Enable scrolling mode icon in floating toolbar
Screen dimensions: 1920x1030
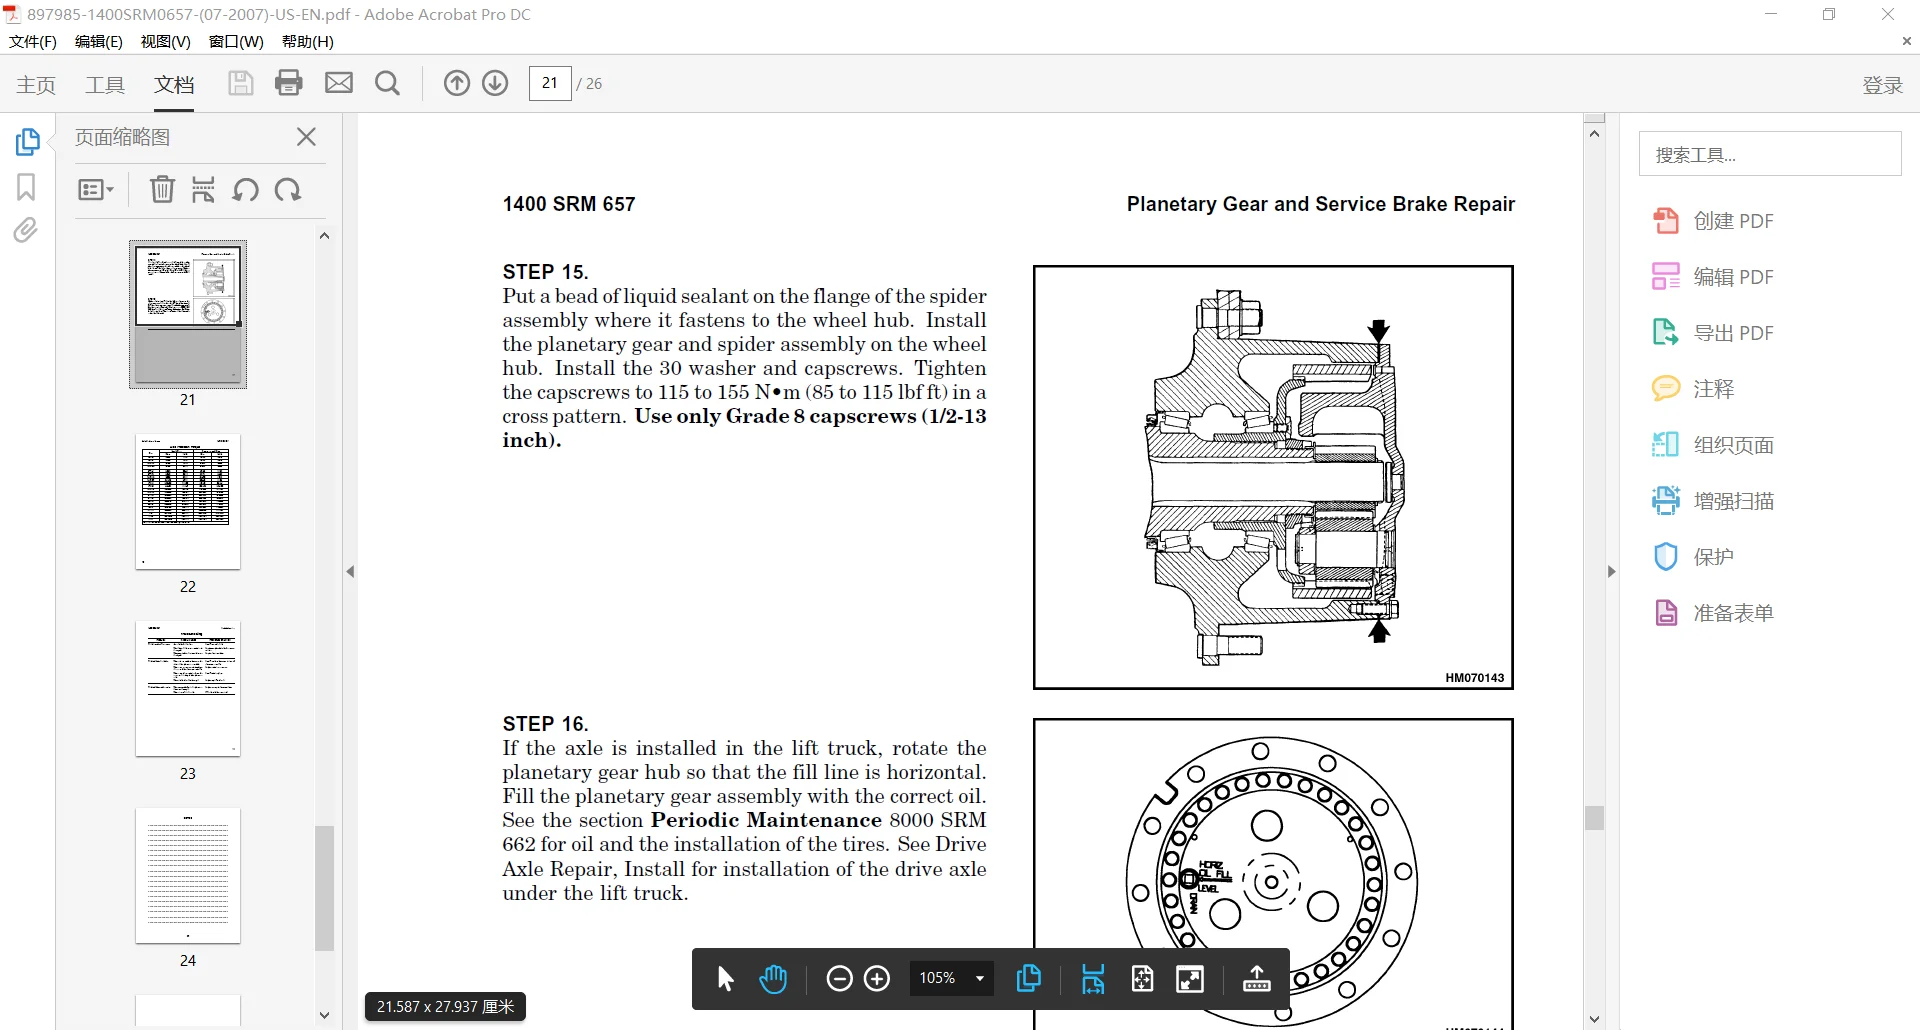click(1093, 979)
